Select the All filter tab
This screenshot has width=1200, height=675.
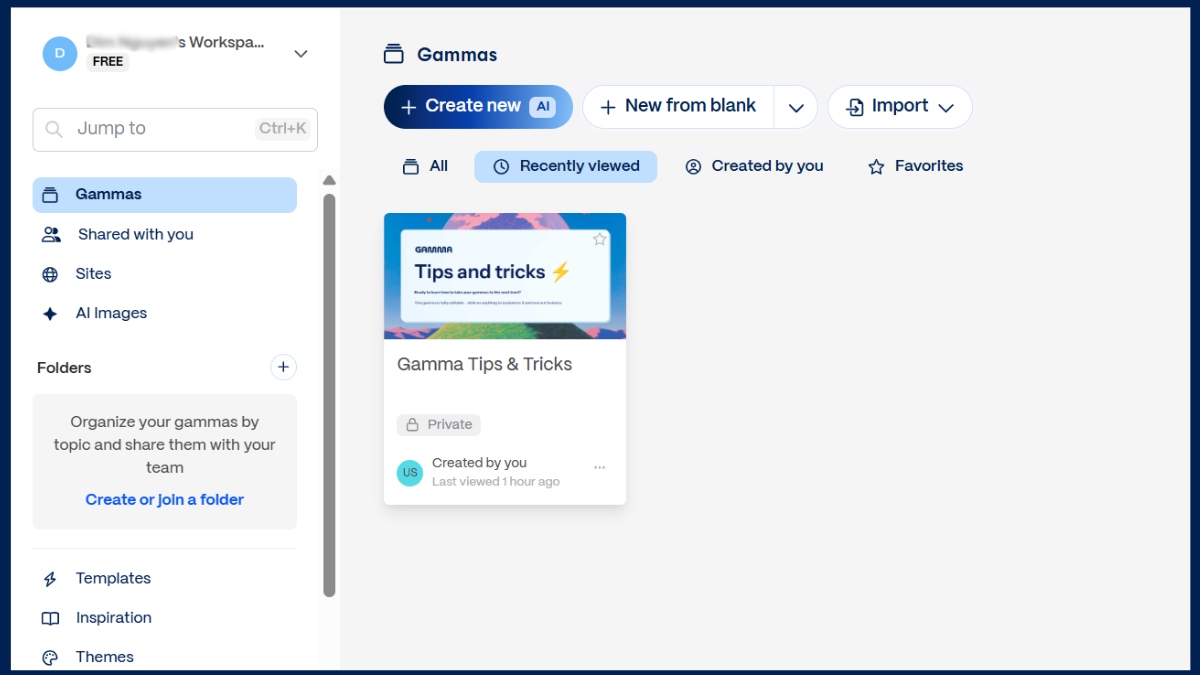(x=425, y=166)
